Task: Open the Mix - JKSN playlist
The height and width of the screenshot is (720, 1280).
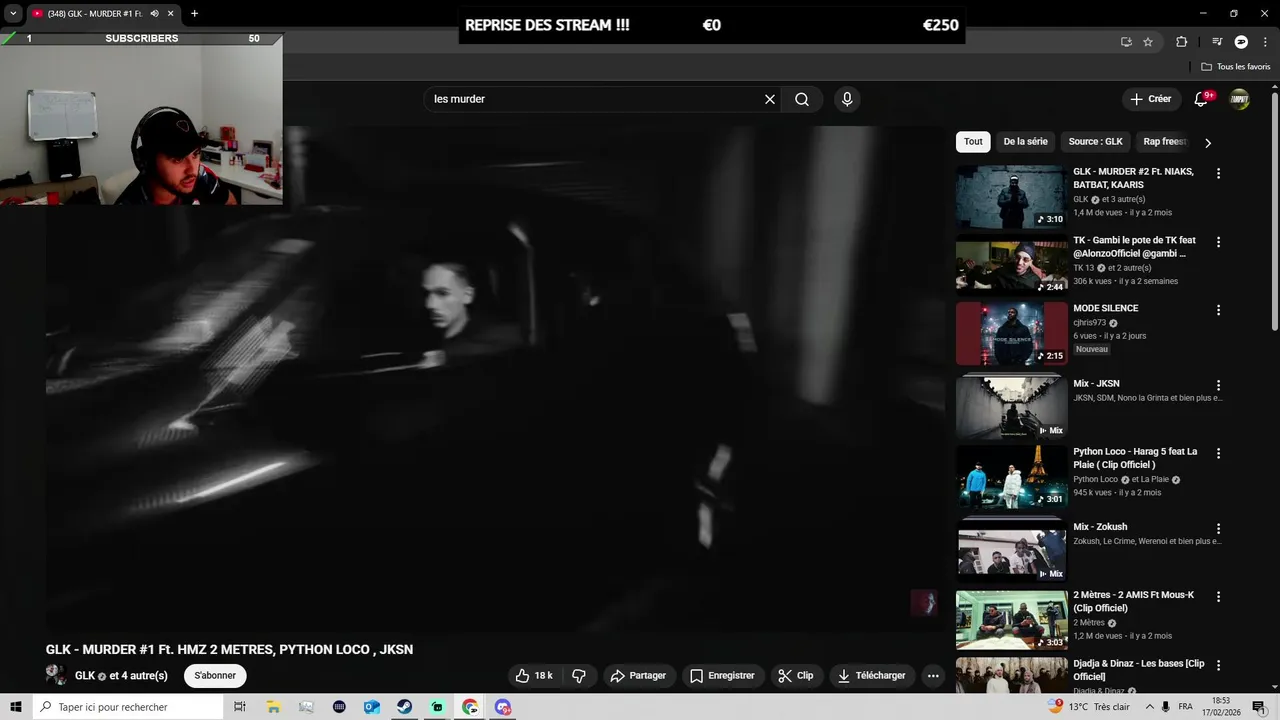Action: 1011,408
